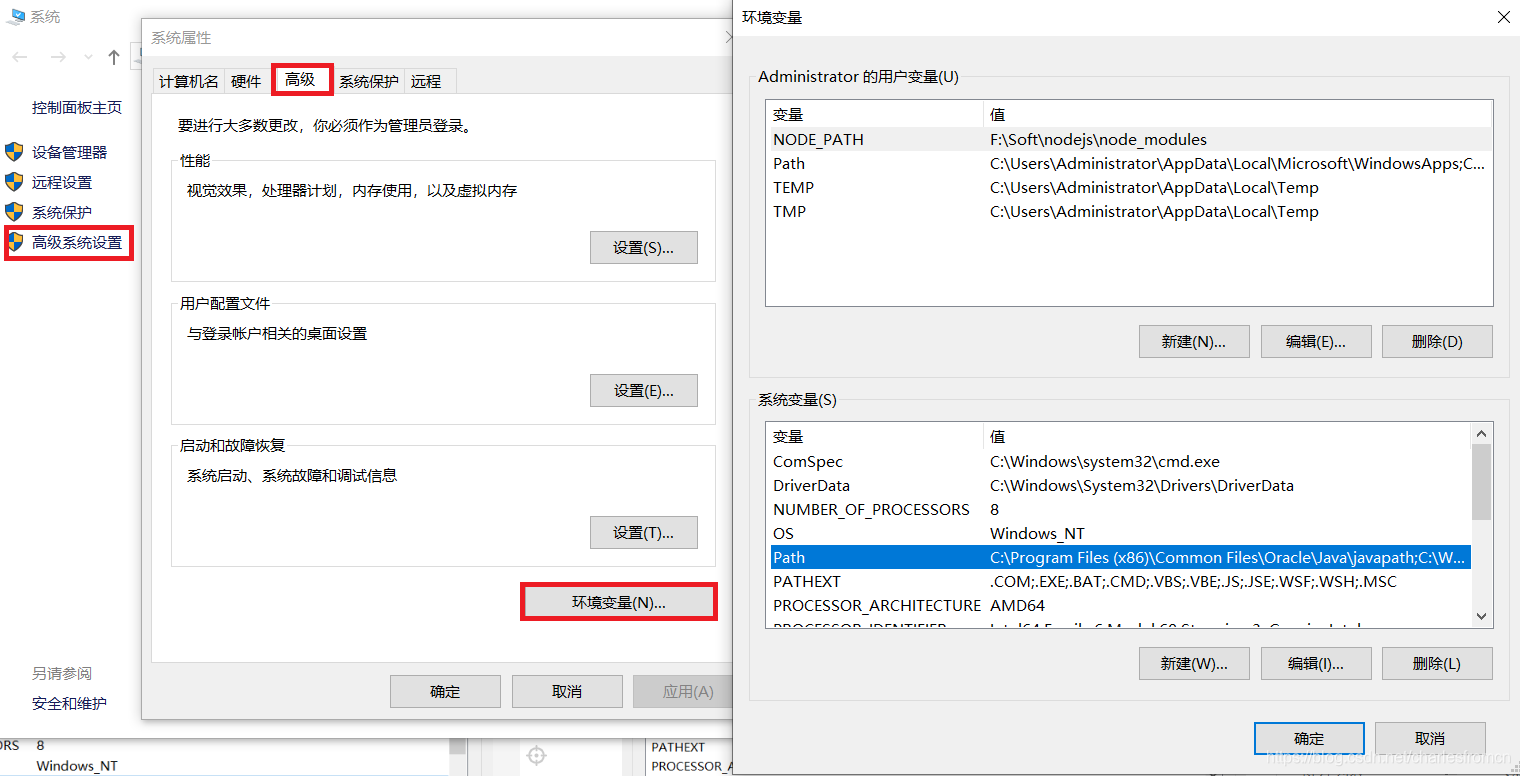Select the PROCESSOR_ARCHITECTURE system variable row
This screenshot has width=1520, height=776.
click(x=1120, y=606)
